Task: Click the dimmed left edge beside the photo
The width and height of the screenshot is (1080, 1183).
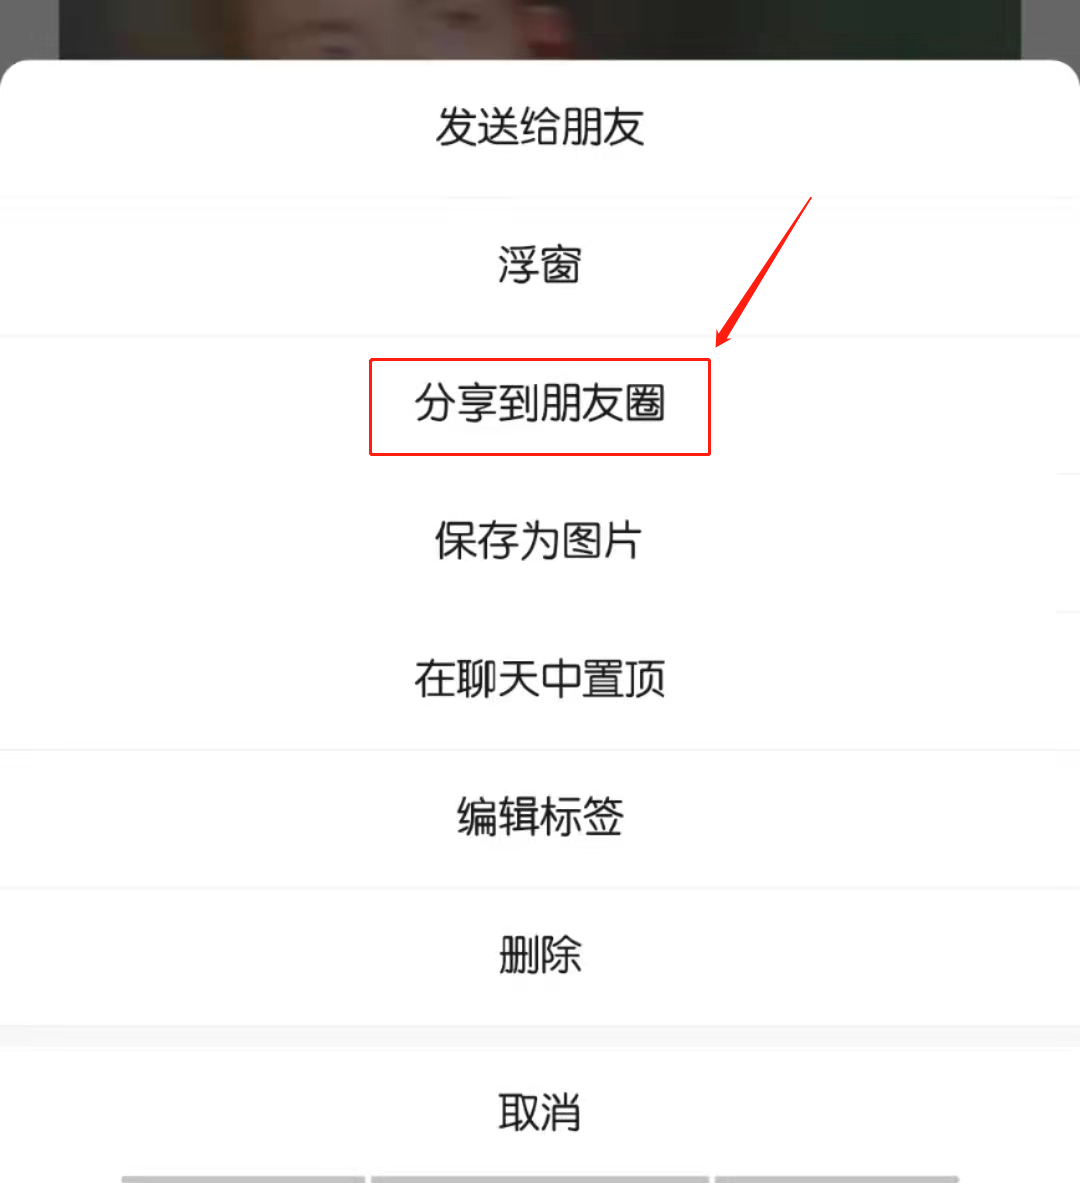Action: coord(29,29)
